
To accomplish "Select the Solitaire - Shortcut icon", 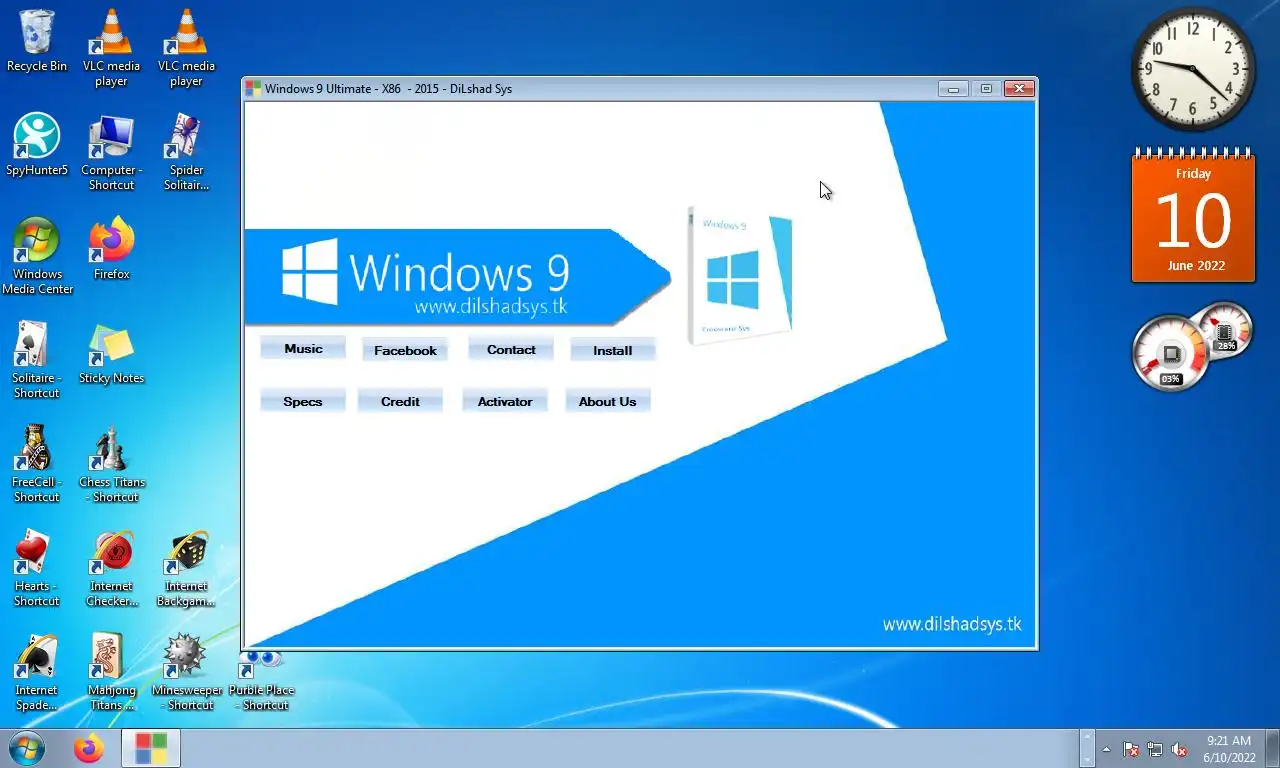I will click(x=37, y=360).
